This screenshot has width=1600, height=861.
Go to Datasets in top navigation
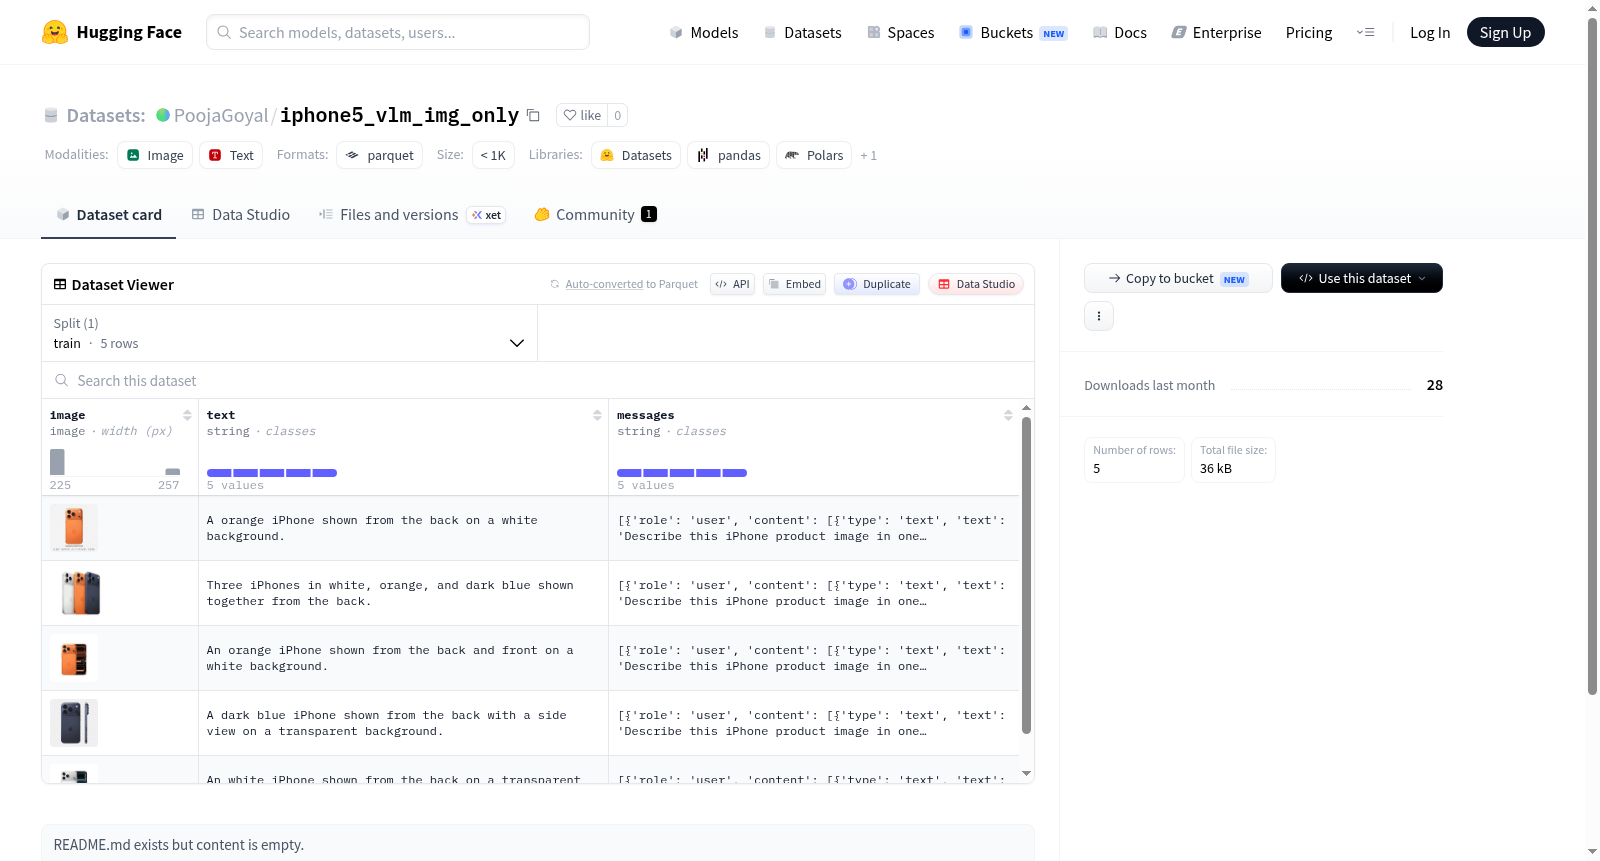coord(802,32)
